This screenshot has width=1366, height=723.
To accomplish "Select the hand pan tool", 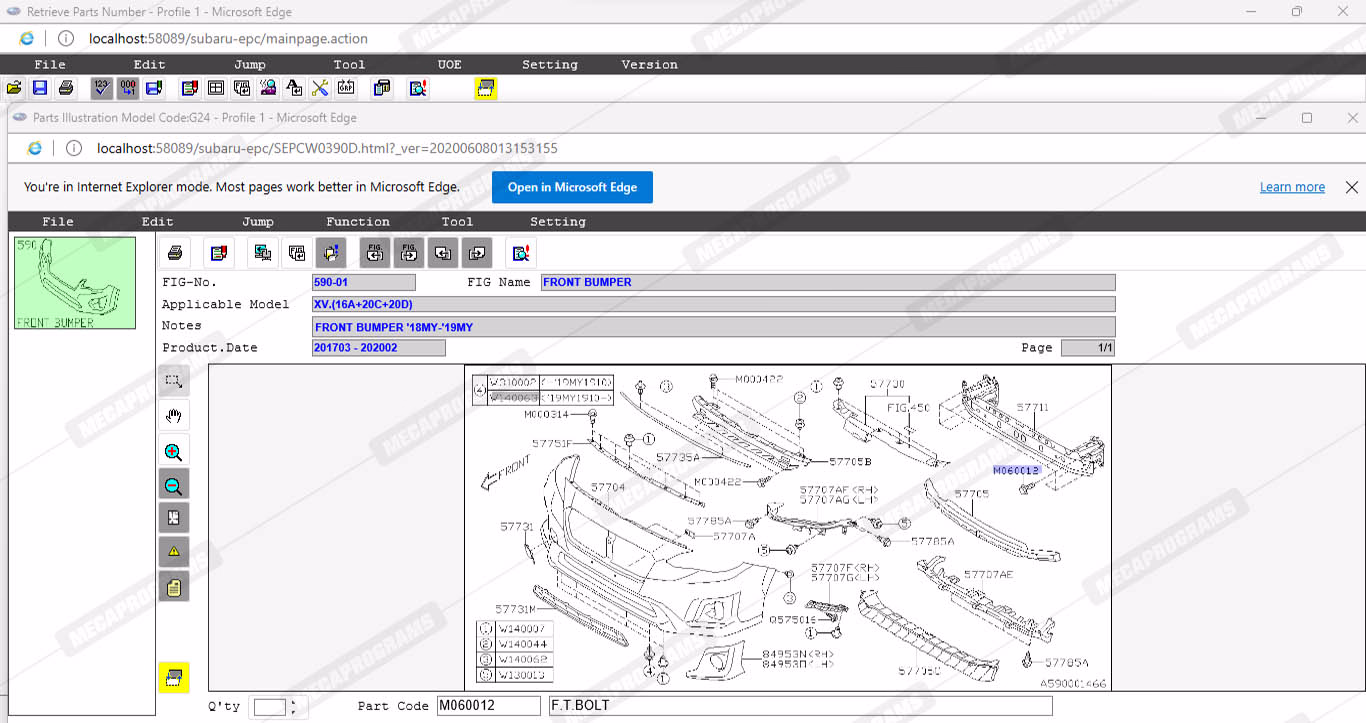I will [x=174, y=416].
